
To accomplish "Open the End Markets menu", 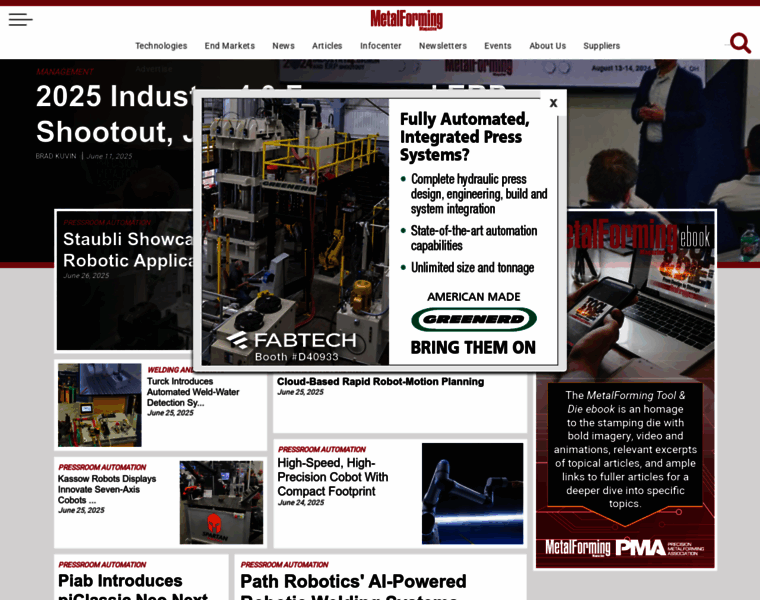I will tap(229, 46).
